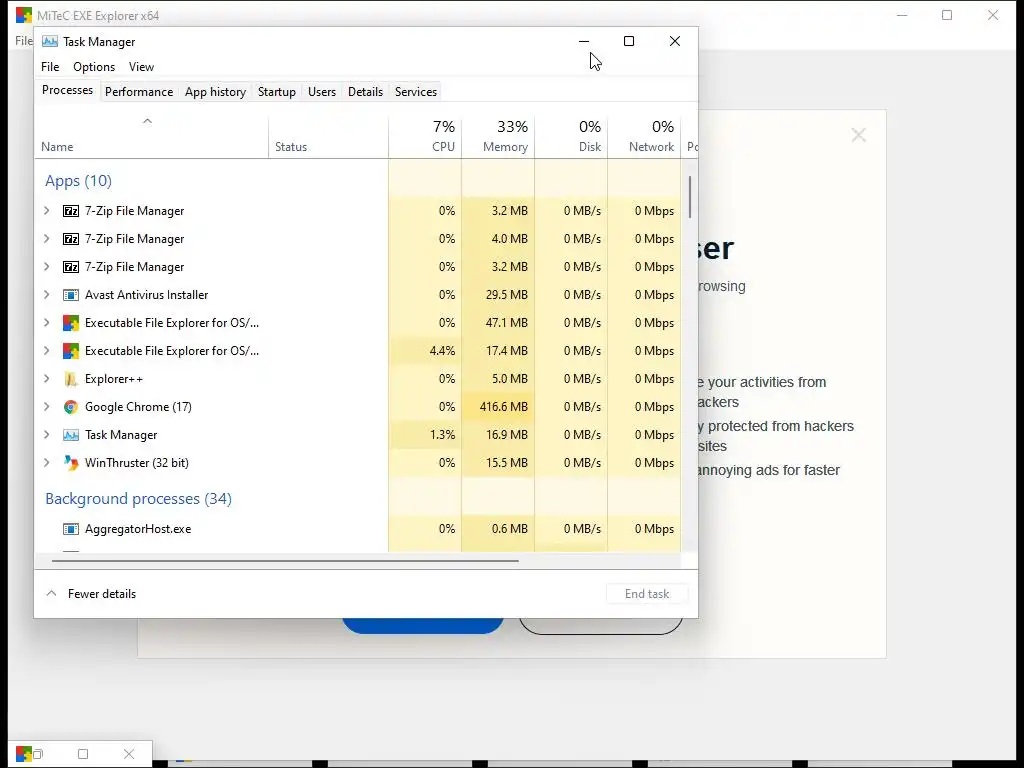This screenshot has height=768, width=1024.
Task: Sort processes by the Name column
Action: [152, 138]
